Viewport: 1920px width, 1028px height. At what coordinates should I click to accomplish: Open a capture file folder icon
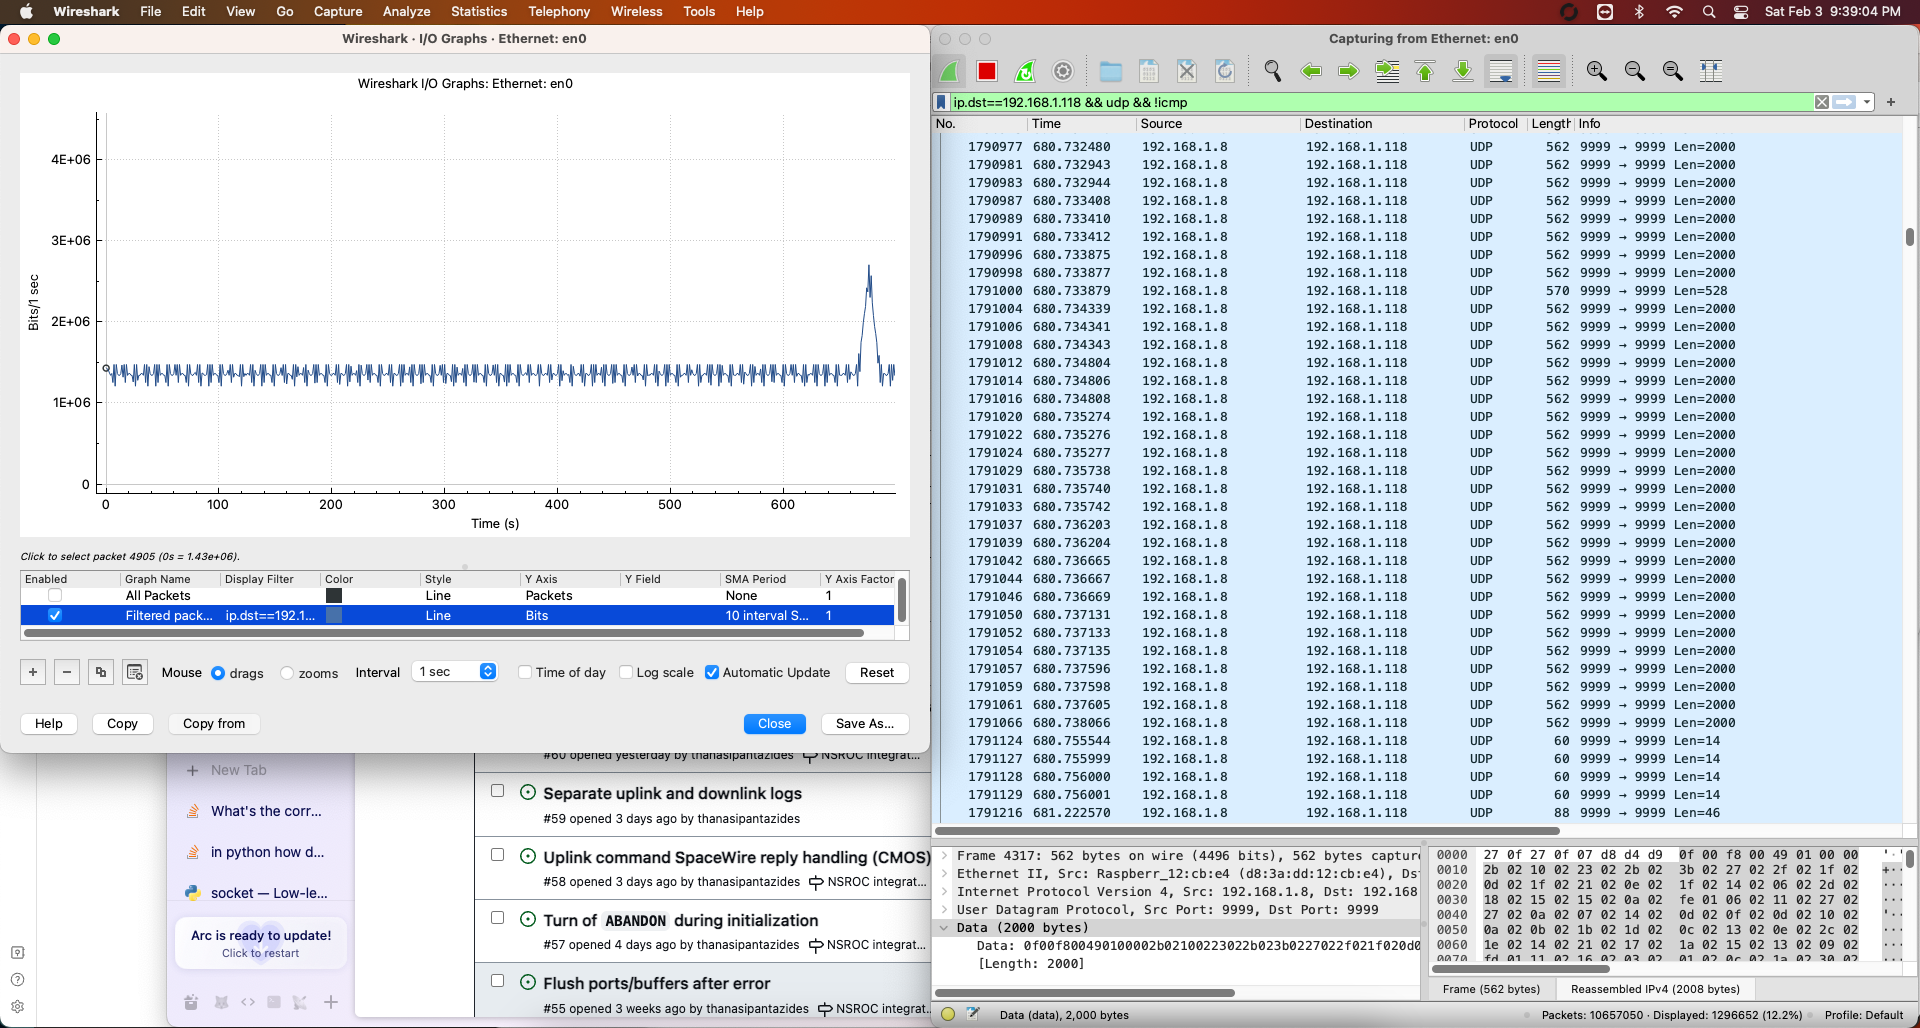point(1110,71)
